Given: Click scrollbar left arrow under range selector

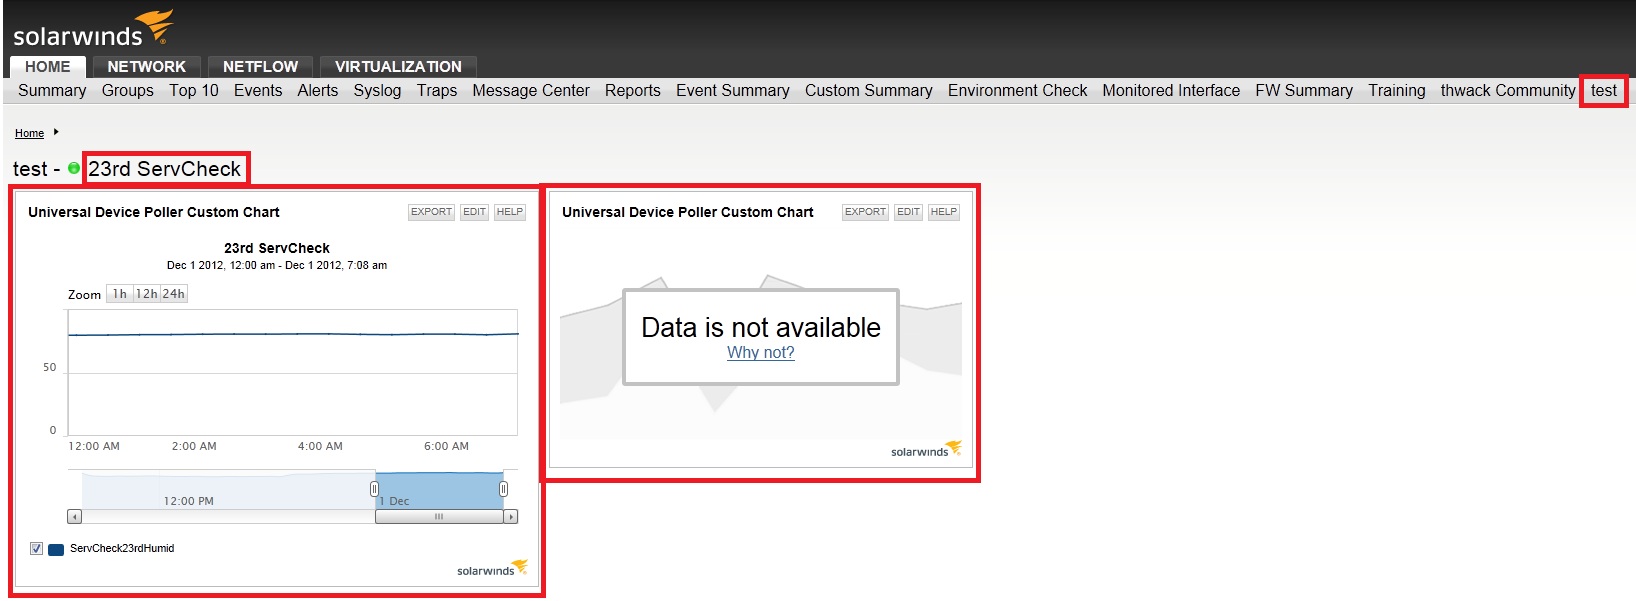Looking at the screenshot, I should click(74, 517).
